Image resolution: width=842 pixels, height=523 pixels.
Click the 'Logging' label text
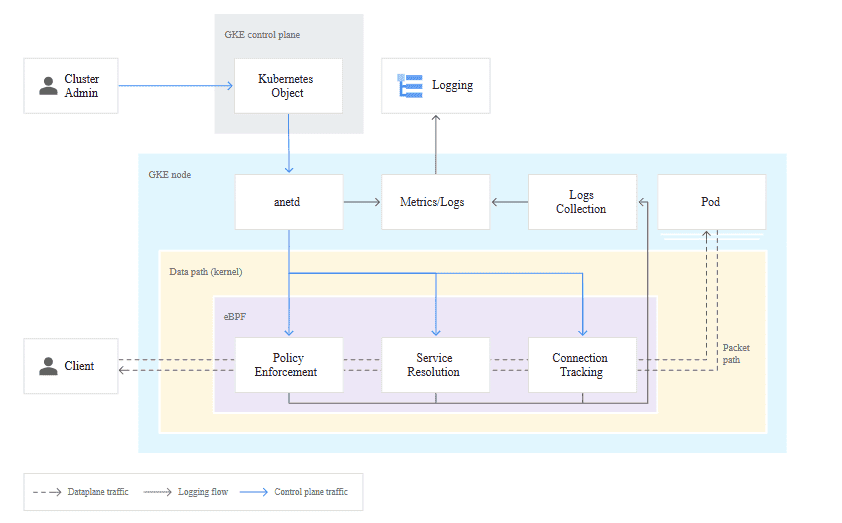(453, 85)
